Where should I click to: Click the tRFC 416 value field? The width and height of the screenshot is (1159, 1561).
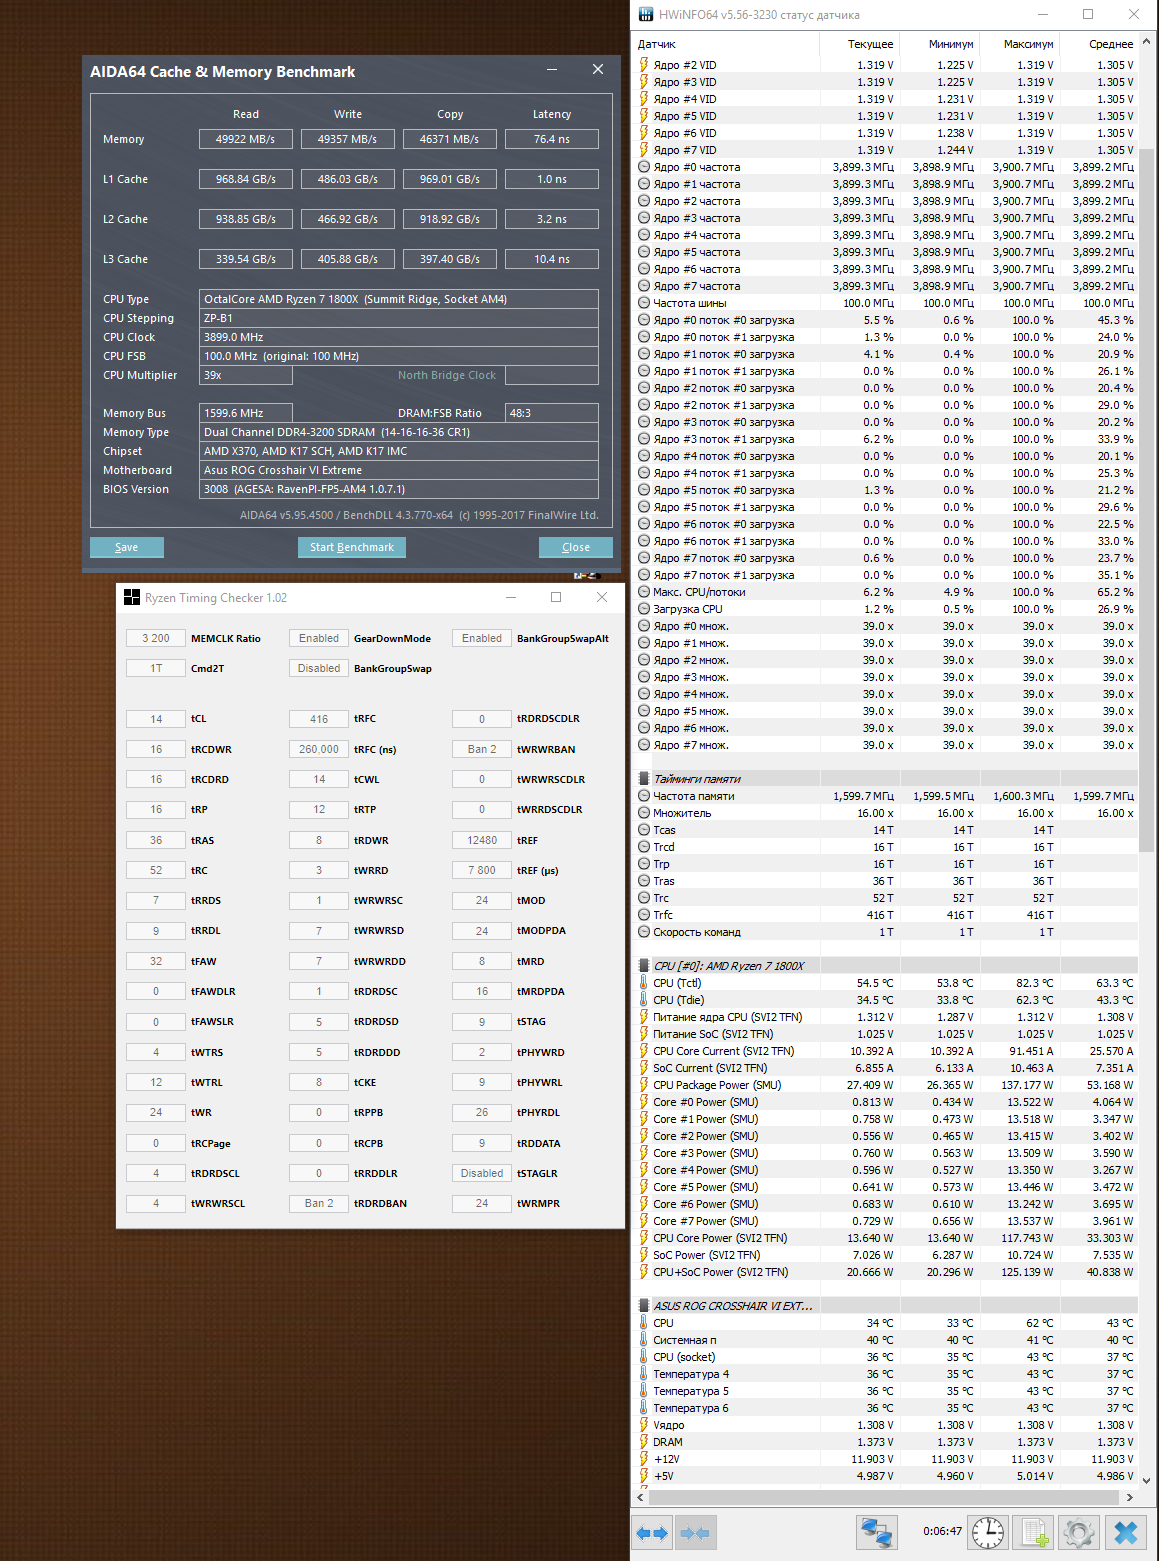(x=319, y=719)
